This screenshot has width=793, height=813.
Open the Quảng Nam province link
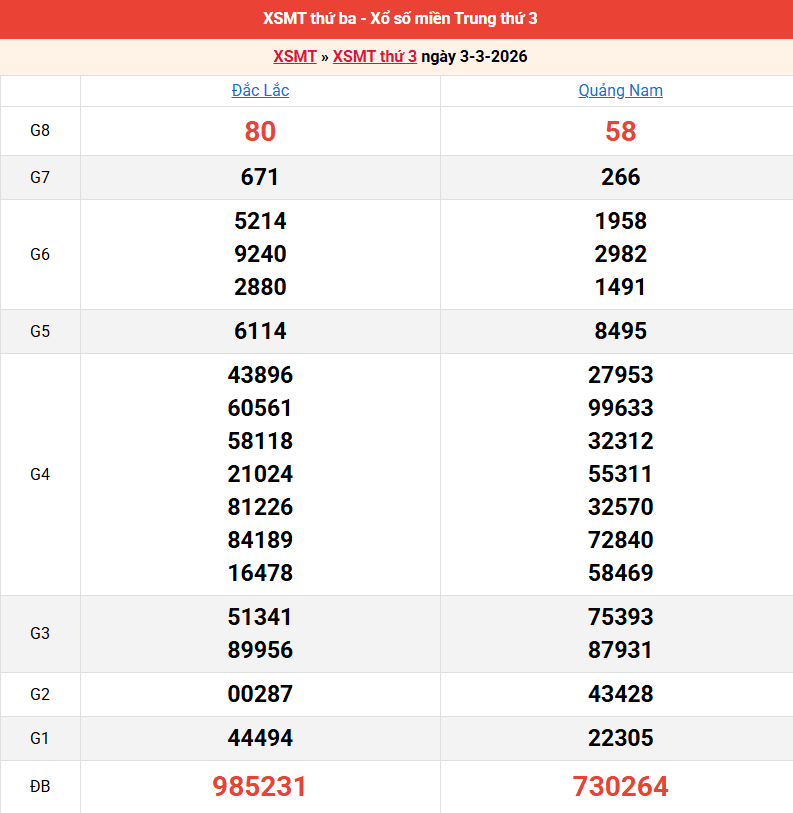(x=620, y=91)
